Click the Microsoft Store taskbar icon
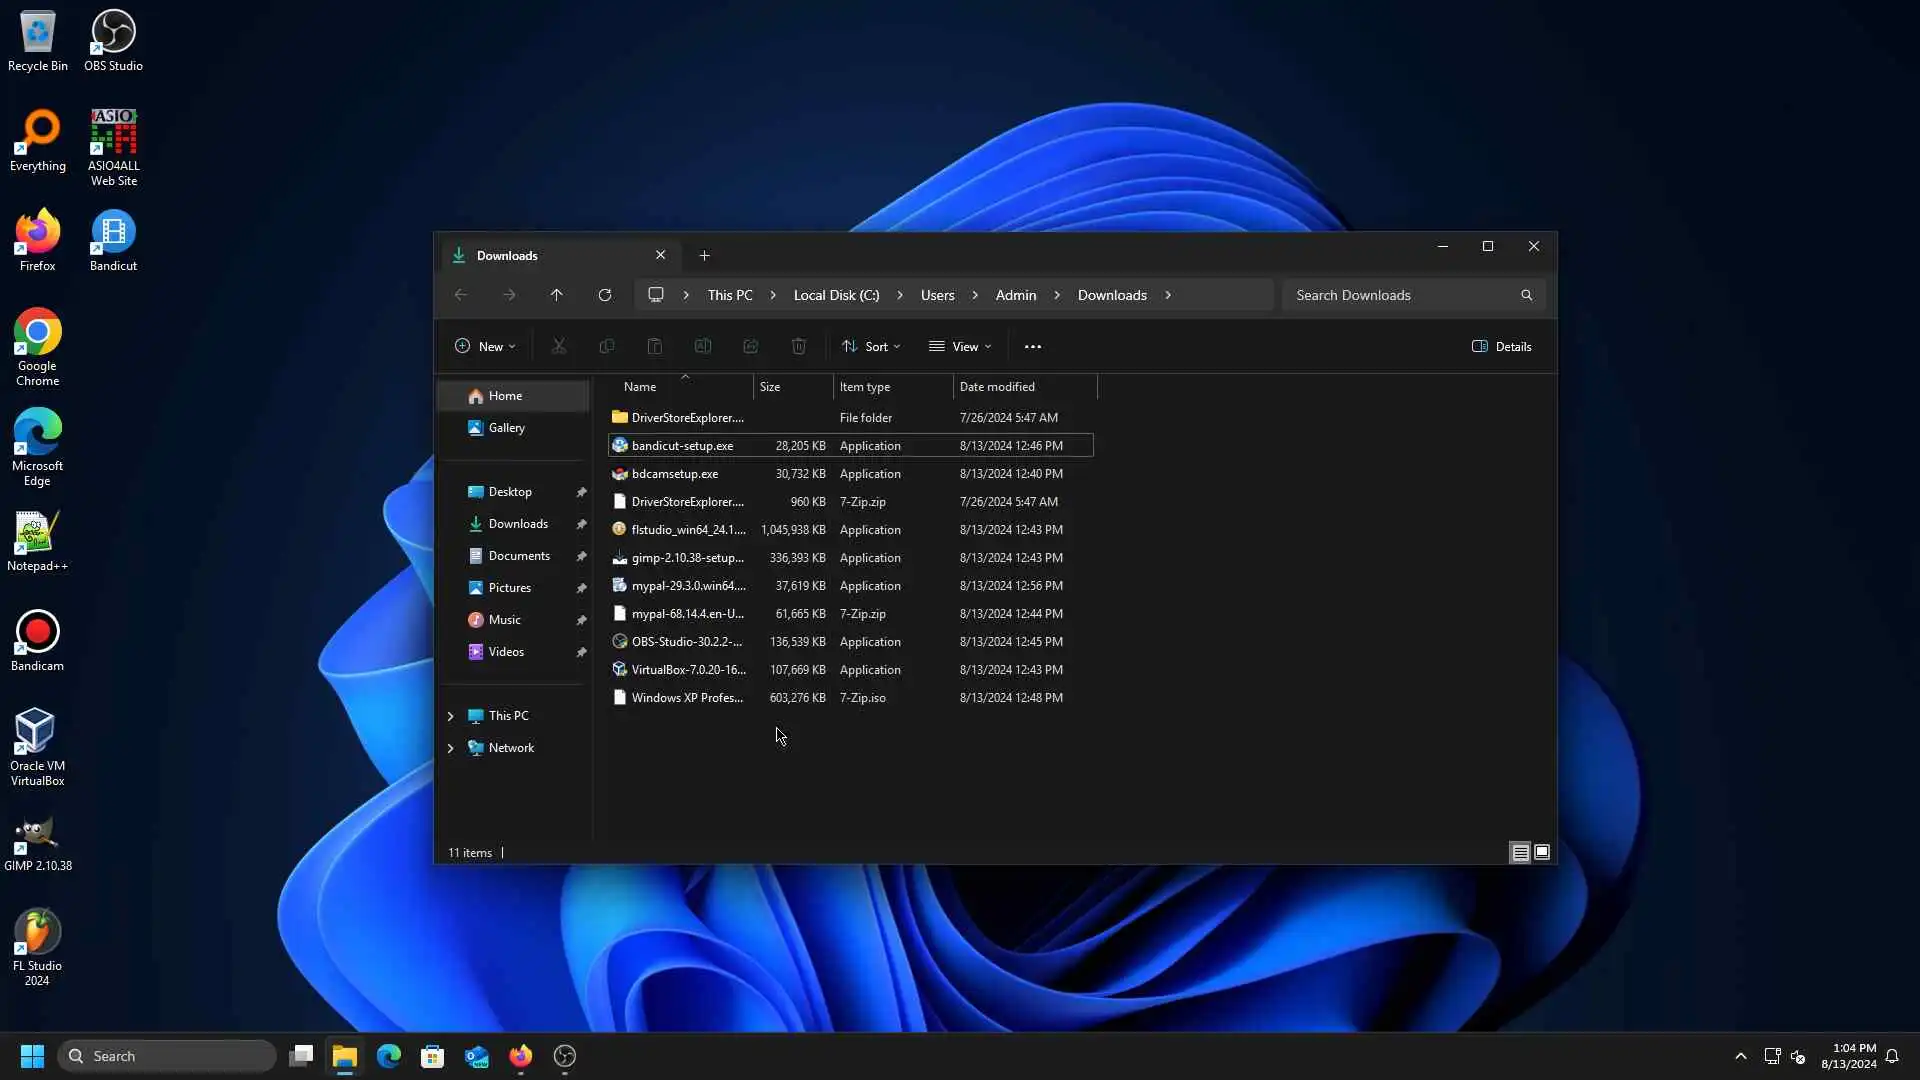 tap(432, 1056)
